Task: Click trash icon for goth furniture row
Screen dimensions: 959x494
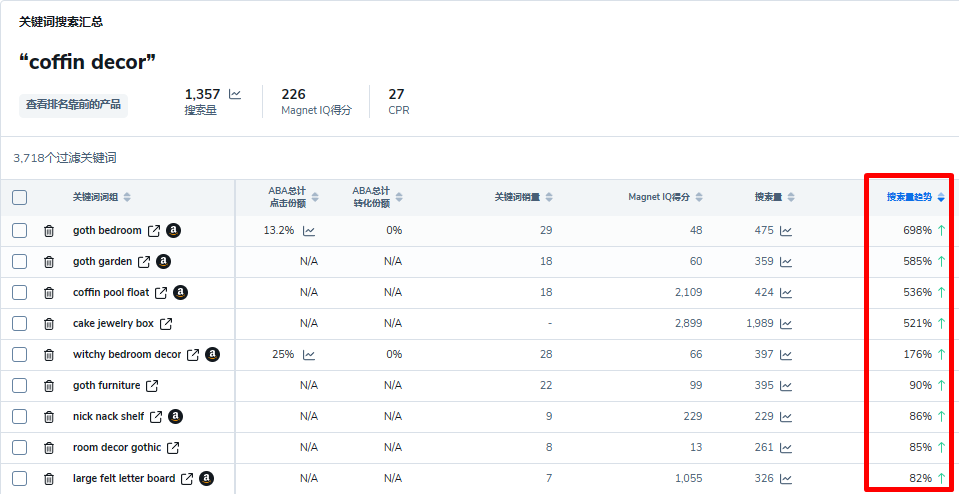Action: (49, 386)
